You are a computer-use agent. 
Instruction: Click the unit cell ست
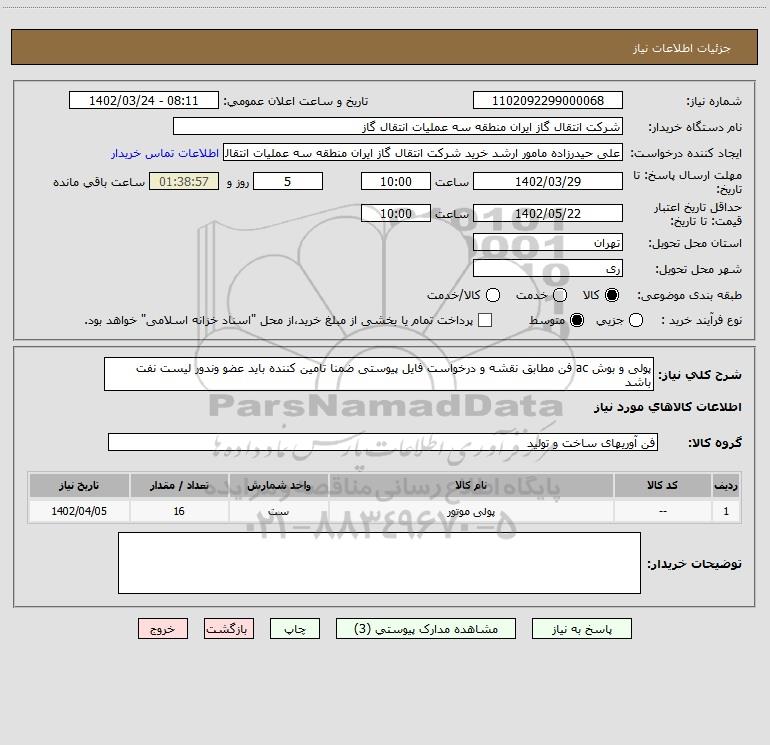(x=278, y=511)
